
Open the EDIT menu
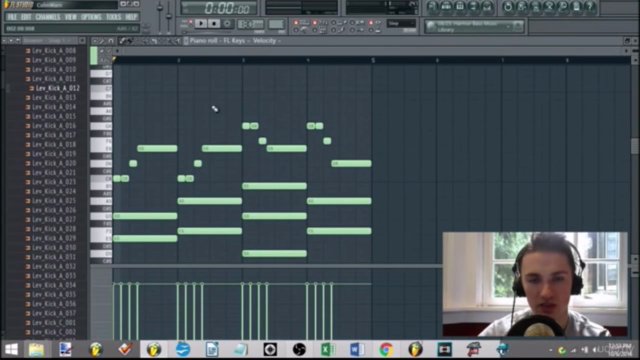tap(26, 17)
